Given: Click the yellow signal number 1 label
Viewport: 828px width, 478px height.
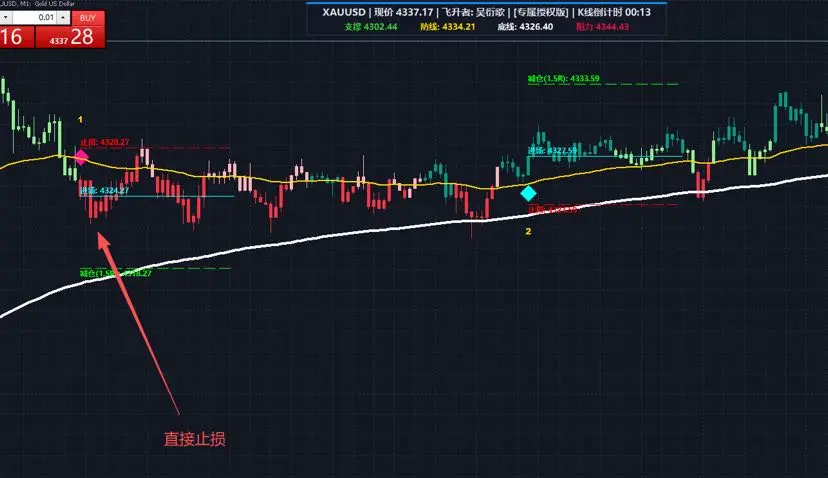Looking at the screenshot, I should [x=80, y=120].
